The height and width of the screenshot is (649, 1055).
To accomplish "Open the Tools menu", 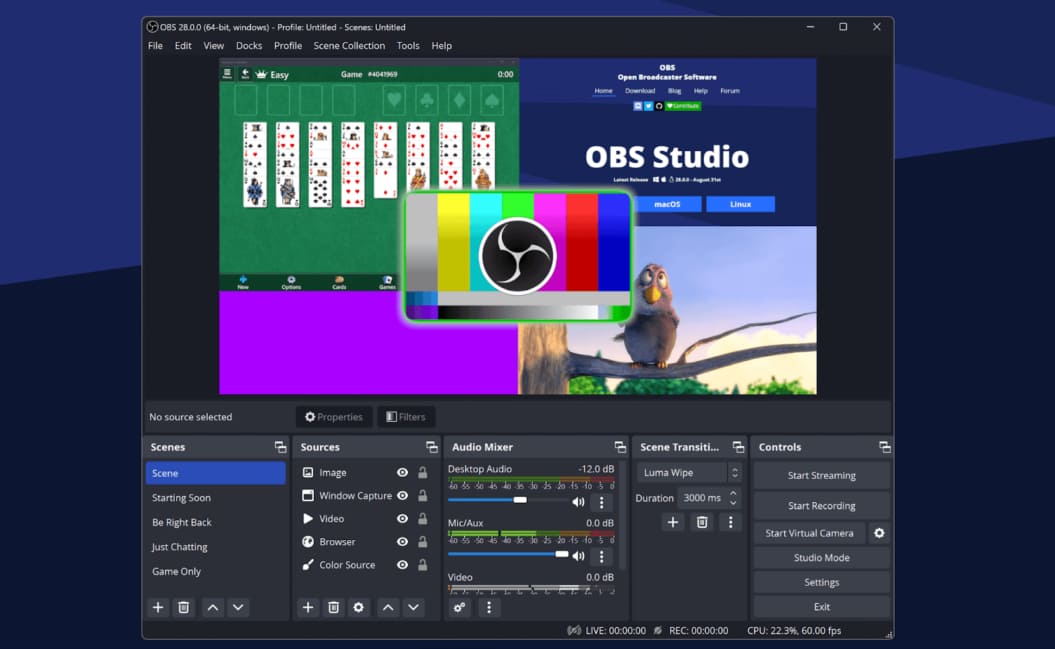I will point(408,46).
